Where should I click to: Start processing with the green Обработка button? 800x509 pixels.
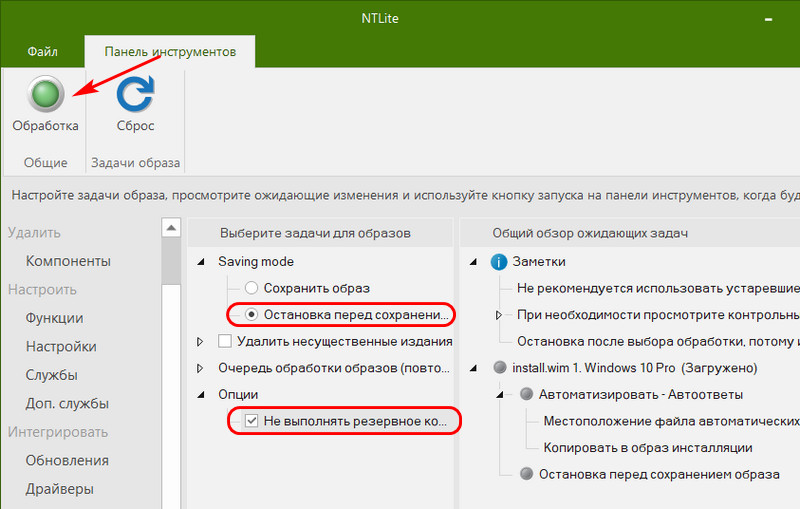pos(45,94)
